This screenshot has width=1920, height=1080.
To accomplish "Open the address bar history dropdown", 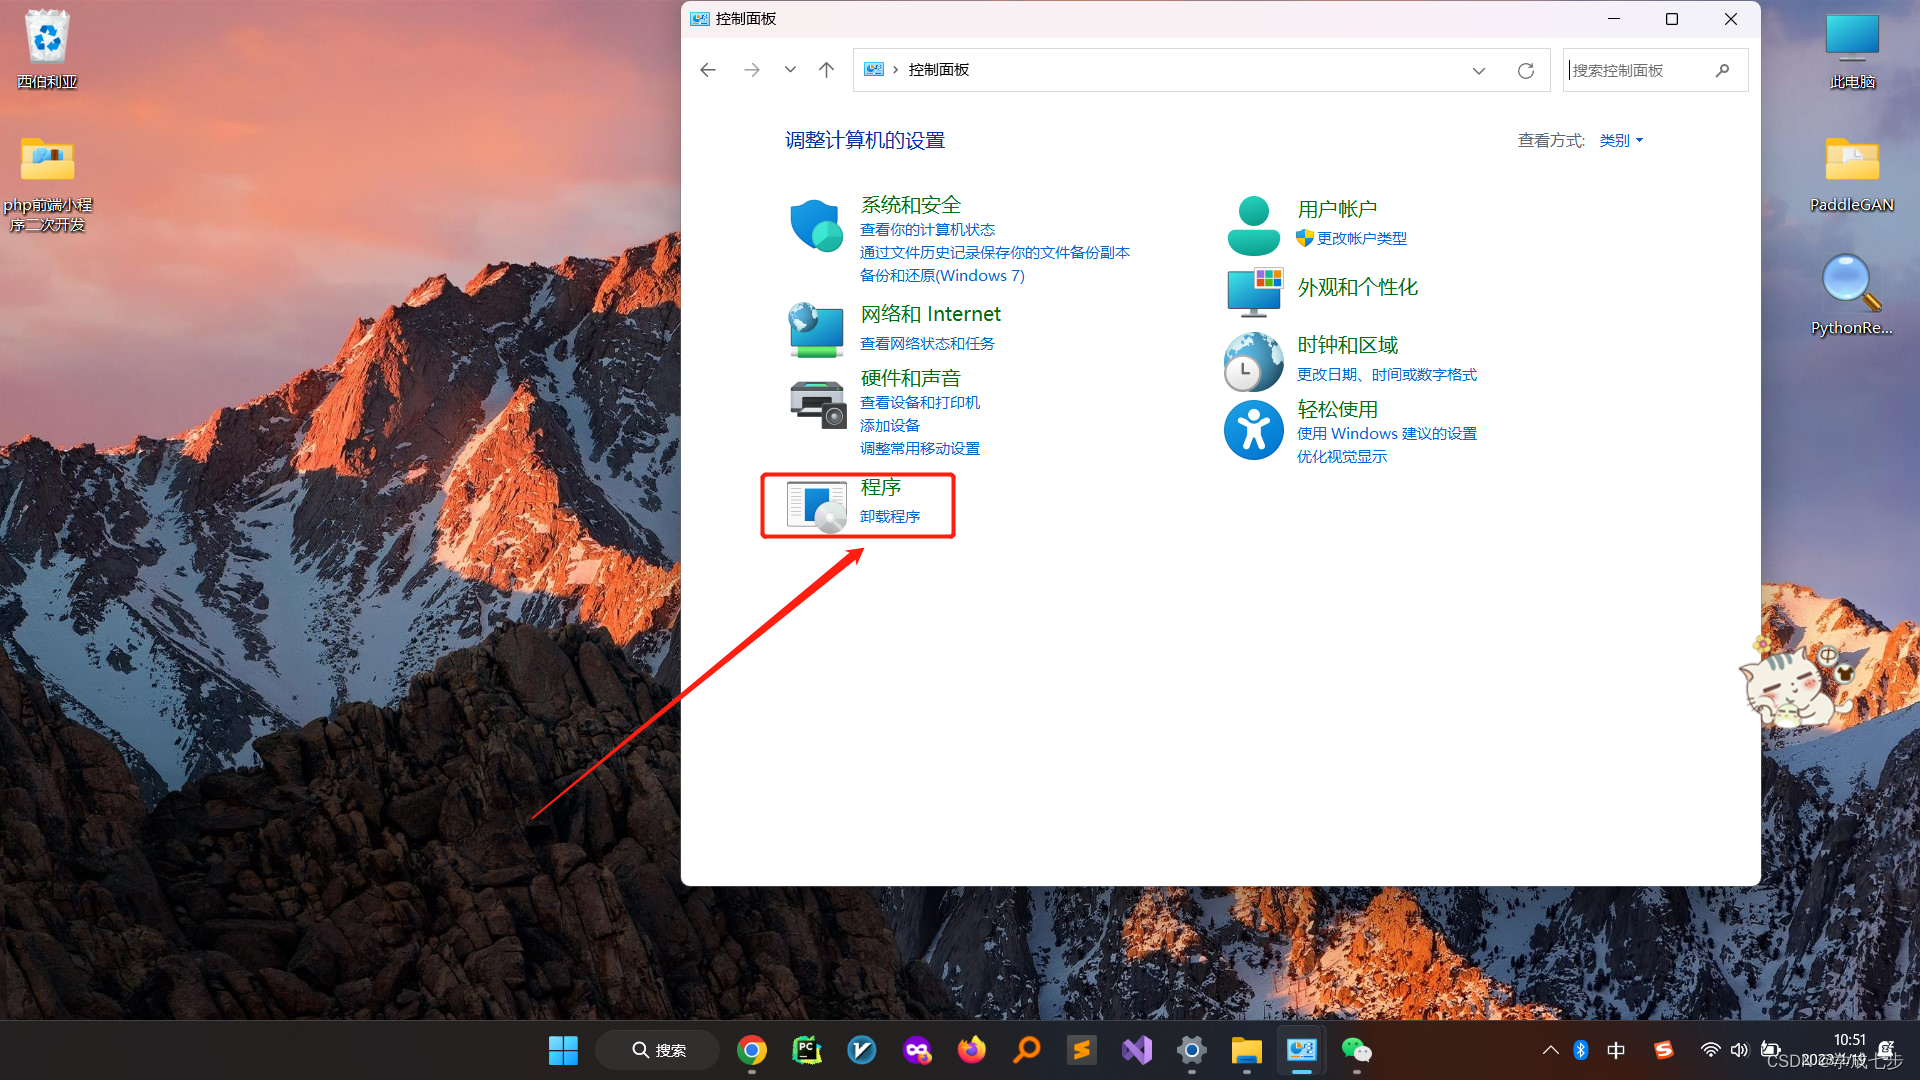I will [x=1478, y=70].
